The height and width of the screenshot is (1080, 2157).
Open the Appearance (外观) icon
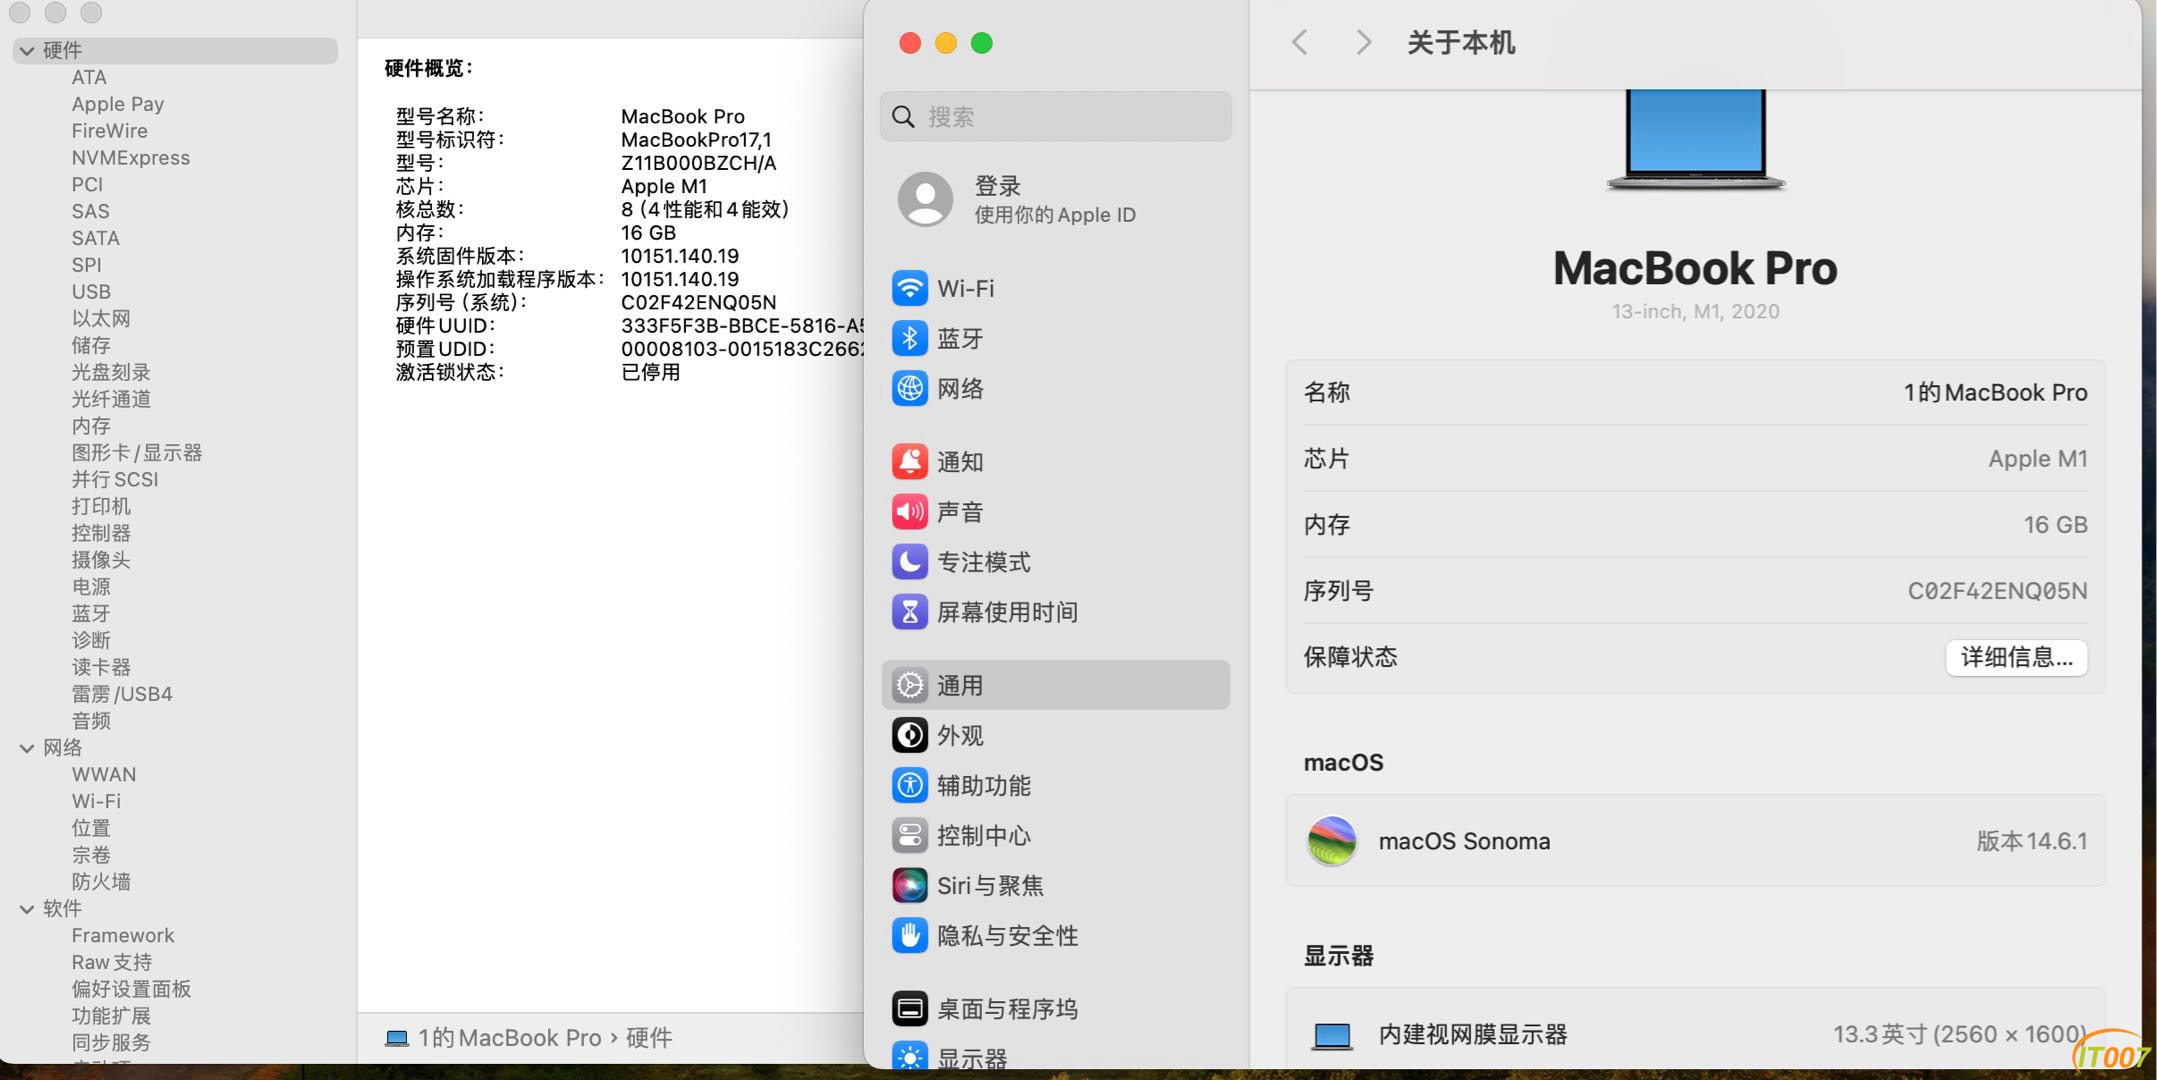[909, 735]
